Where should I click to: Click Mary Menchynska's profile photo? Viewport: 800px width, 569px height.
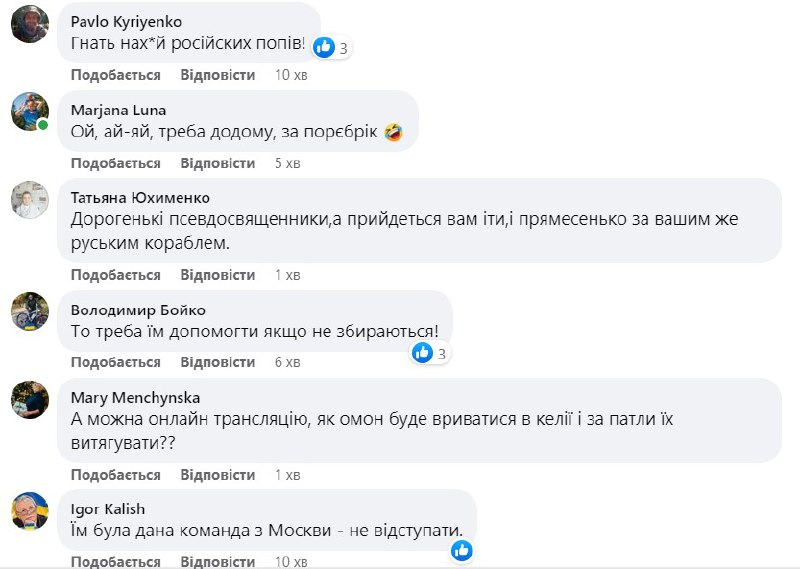point(30,399)
